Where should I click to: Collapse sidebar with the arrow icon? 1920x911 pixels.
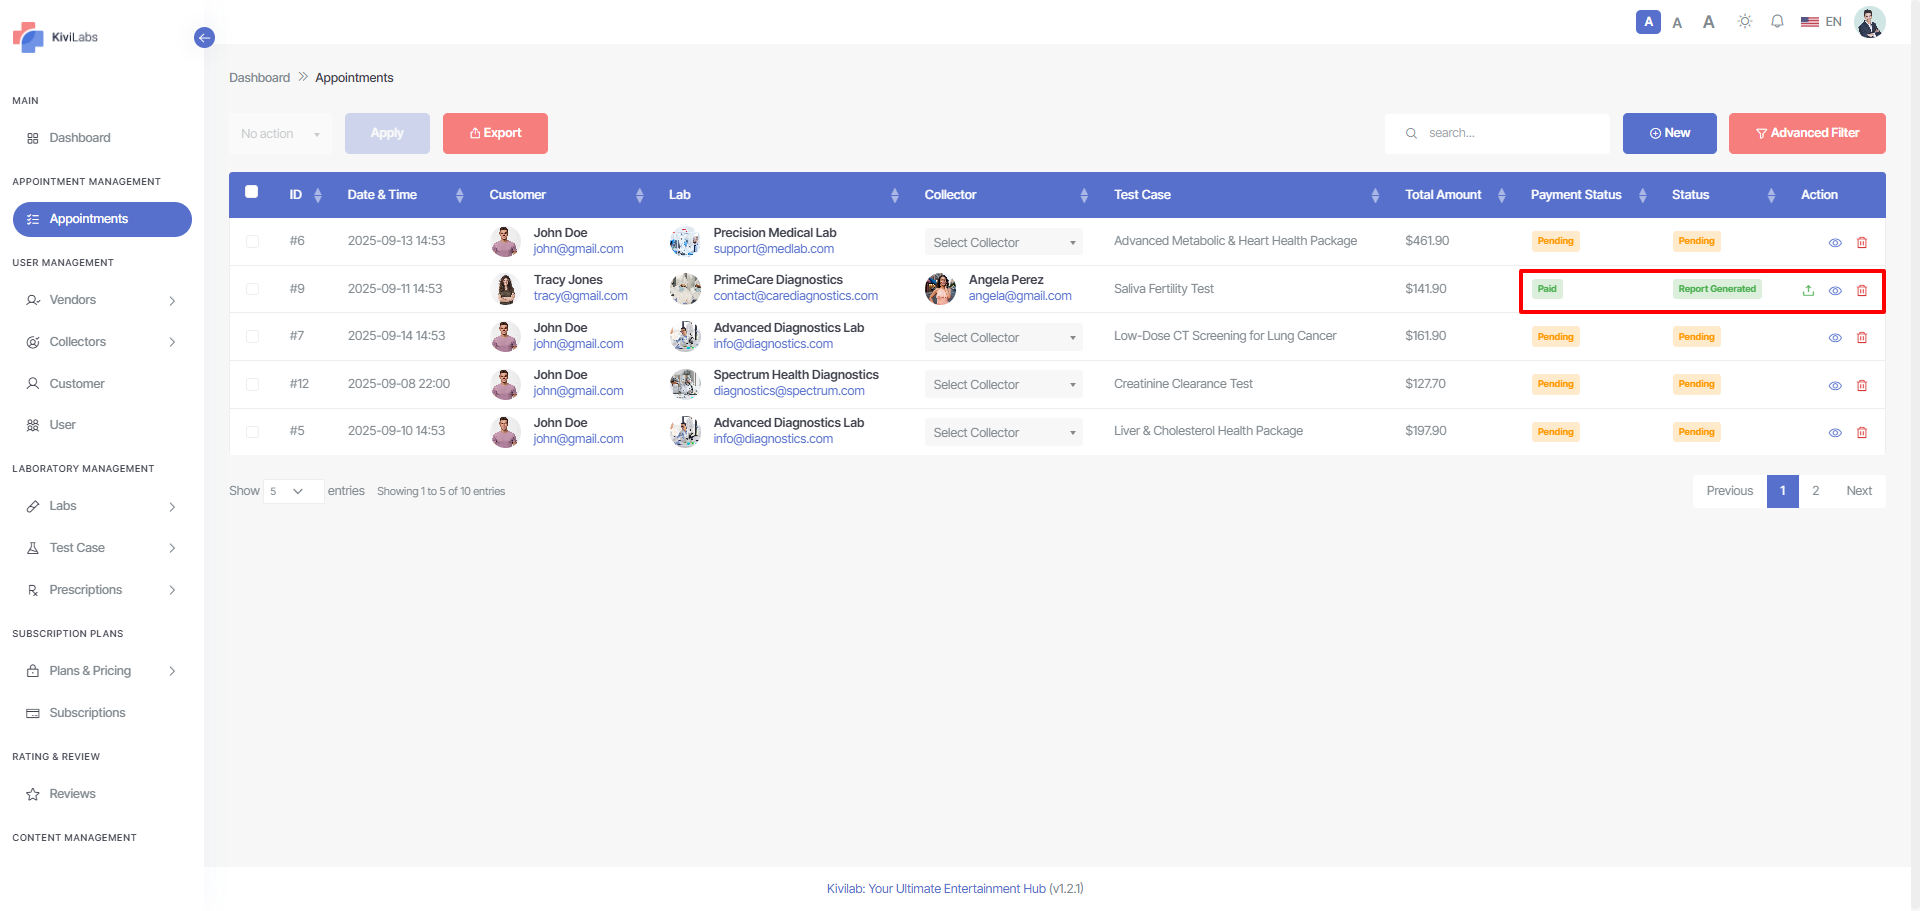(204, 38)
